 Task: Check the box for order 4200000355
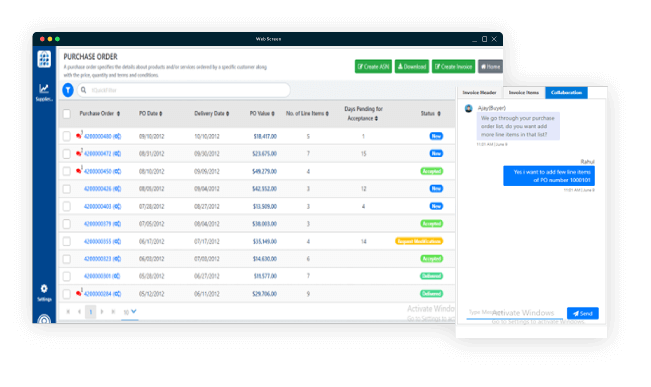tap(66, 241)
